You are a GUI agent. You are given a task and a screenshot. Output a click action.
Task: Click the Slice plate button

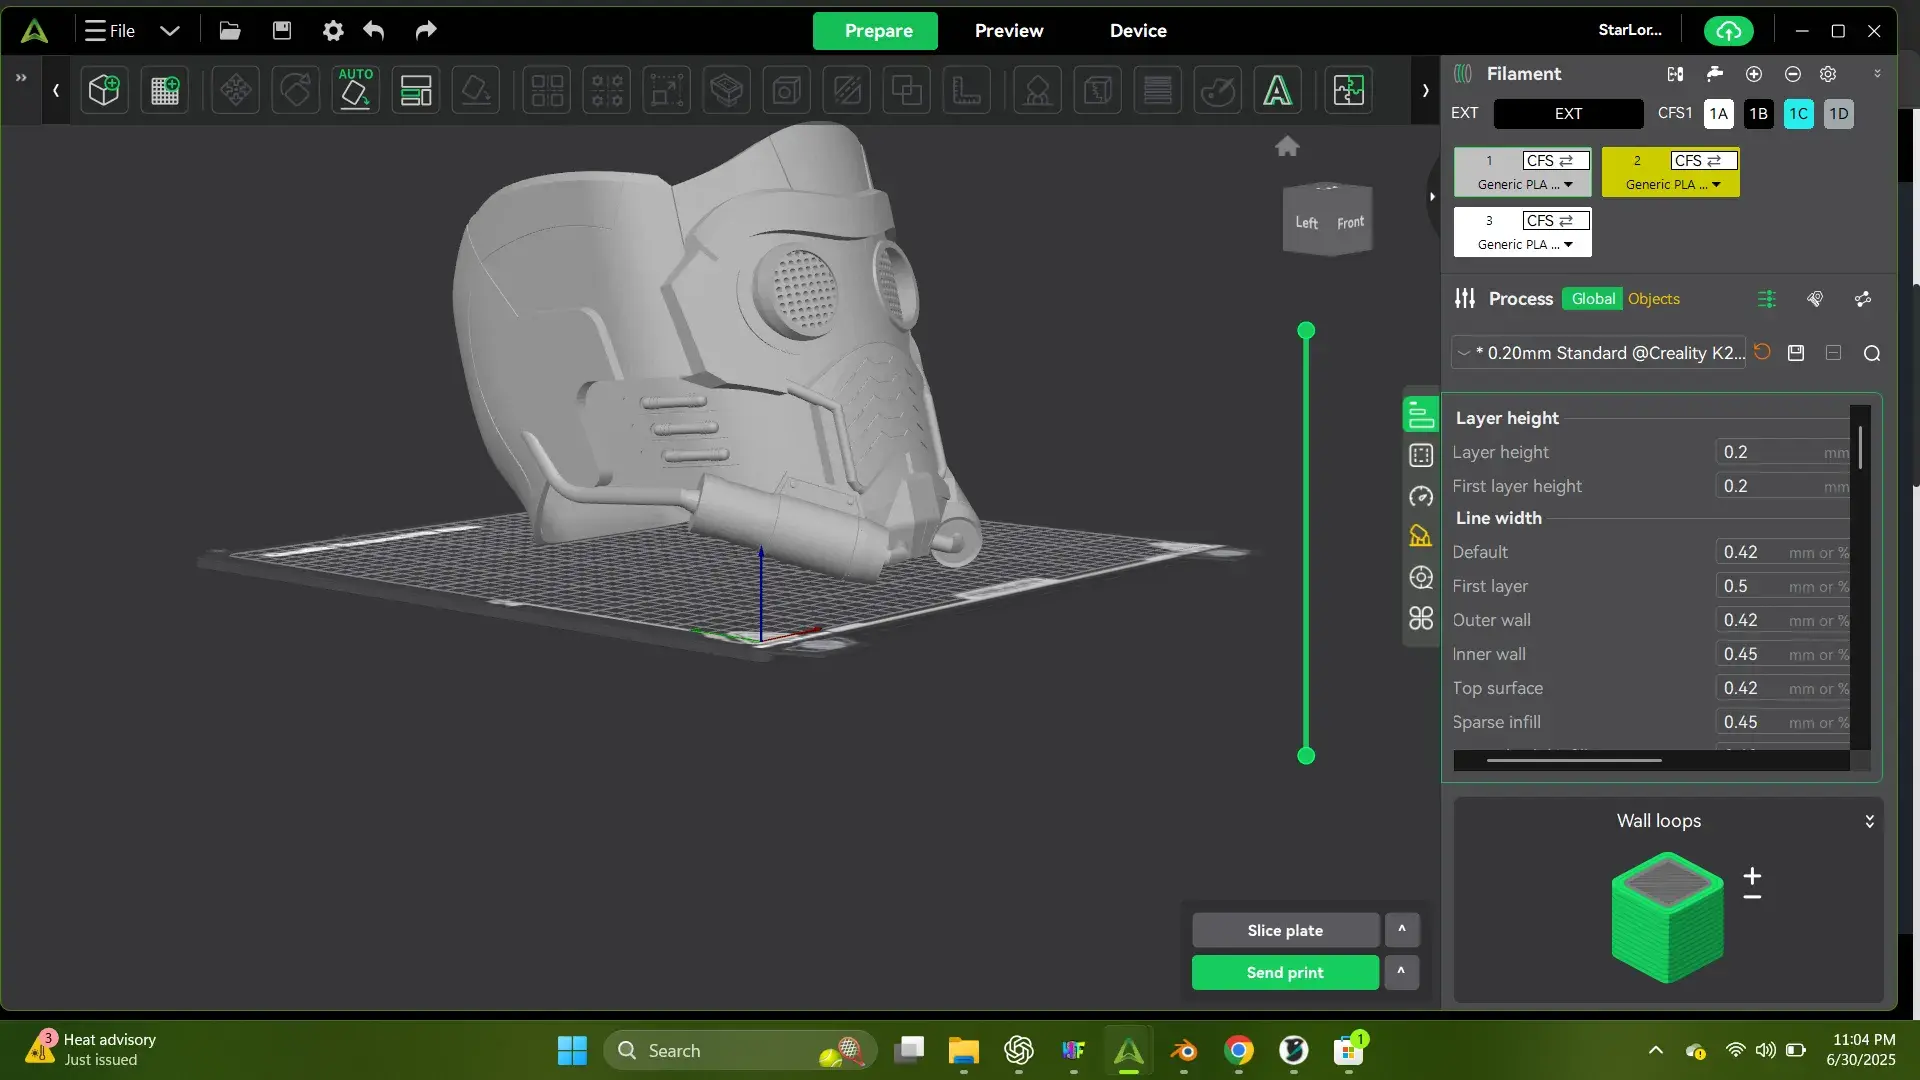(1285, 930)
